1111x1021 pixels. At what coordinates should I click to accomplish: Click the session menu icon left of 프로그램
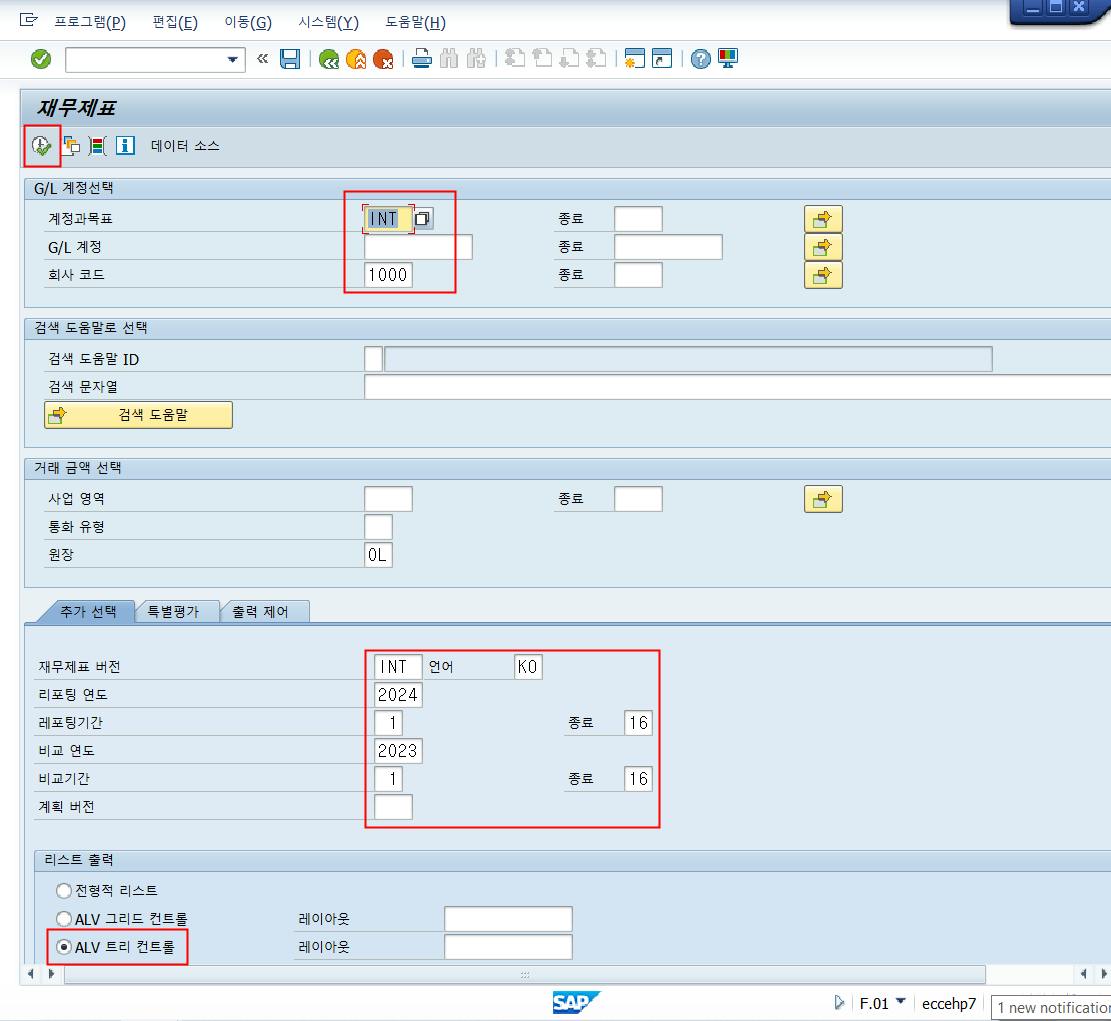tap(28, 21)
